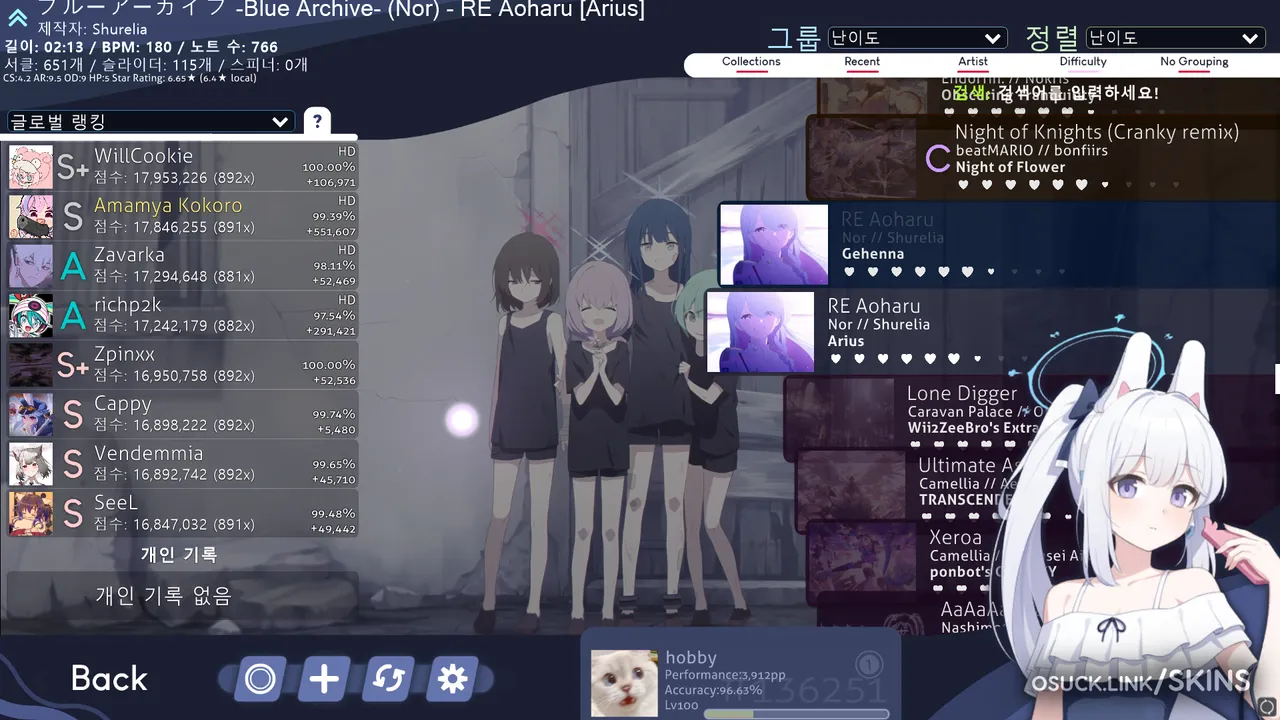The height and width of the screenshot is (720, 1280).
Task: Switch to the No Grouping tab
Action: tap(1194, 63)
